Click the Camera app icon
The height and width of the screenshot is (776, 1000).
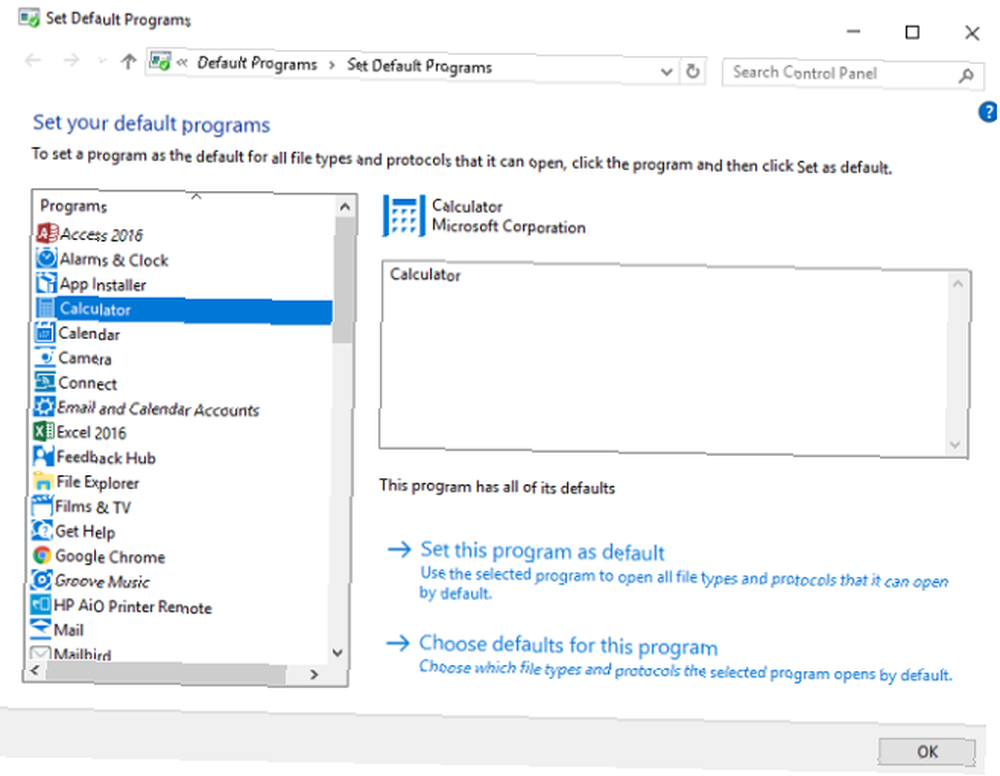pyautogui.click(x=45, y=357)
